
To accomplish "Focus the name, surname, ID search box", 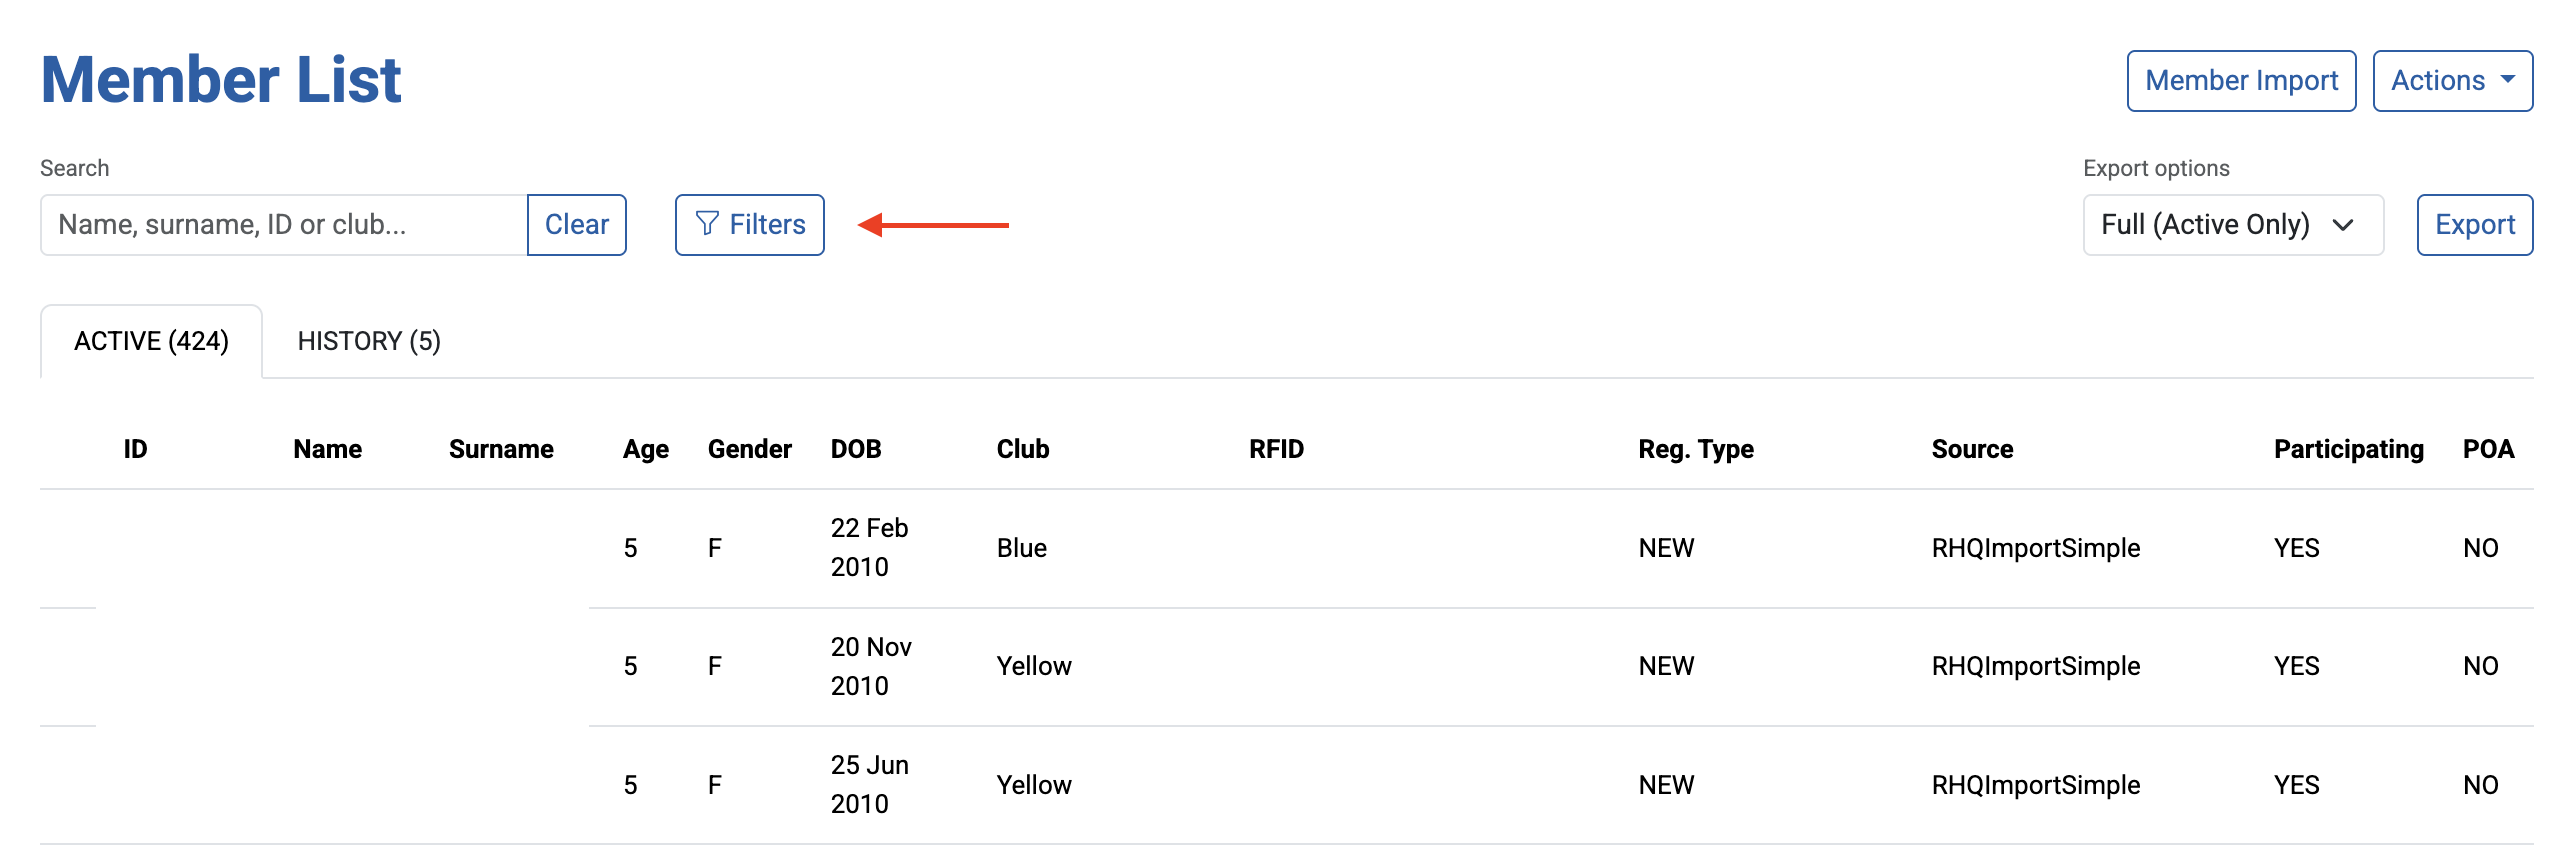I will (284, 225).
